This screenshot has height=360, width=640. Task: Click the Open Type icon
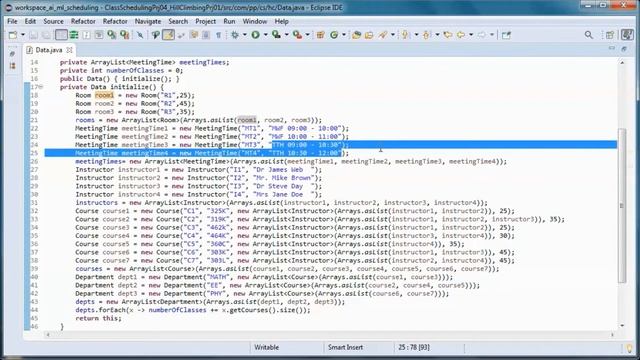pos(356,35)
